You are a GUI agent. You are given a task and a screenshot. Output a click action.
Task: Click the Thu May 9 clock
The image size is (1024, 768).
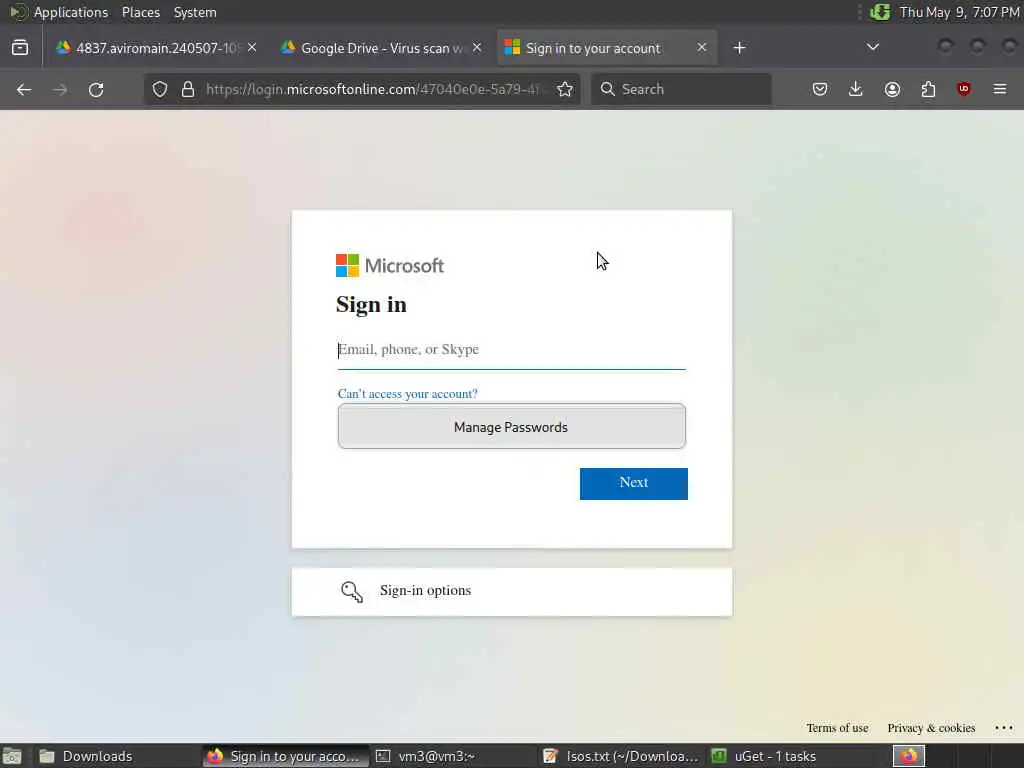click(959, 12)
